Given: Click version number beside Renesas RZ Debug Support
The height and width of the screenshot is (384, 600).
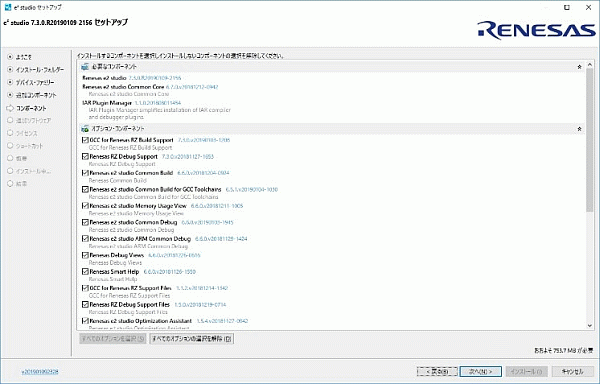Looking at the screenshot, I should (188, 156).
